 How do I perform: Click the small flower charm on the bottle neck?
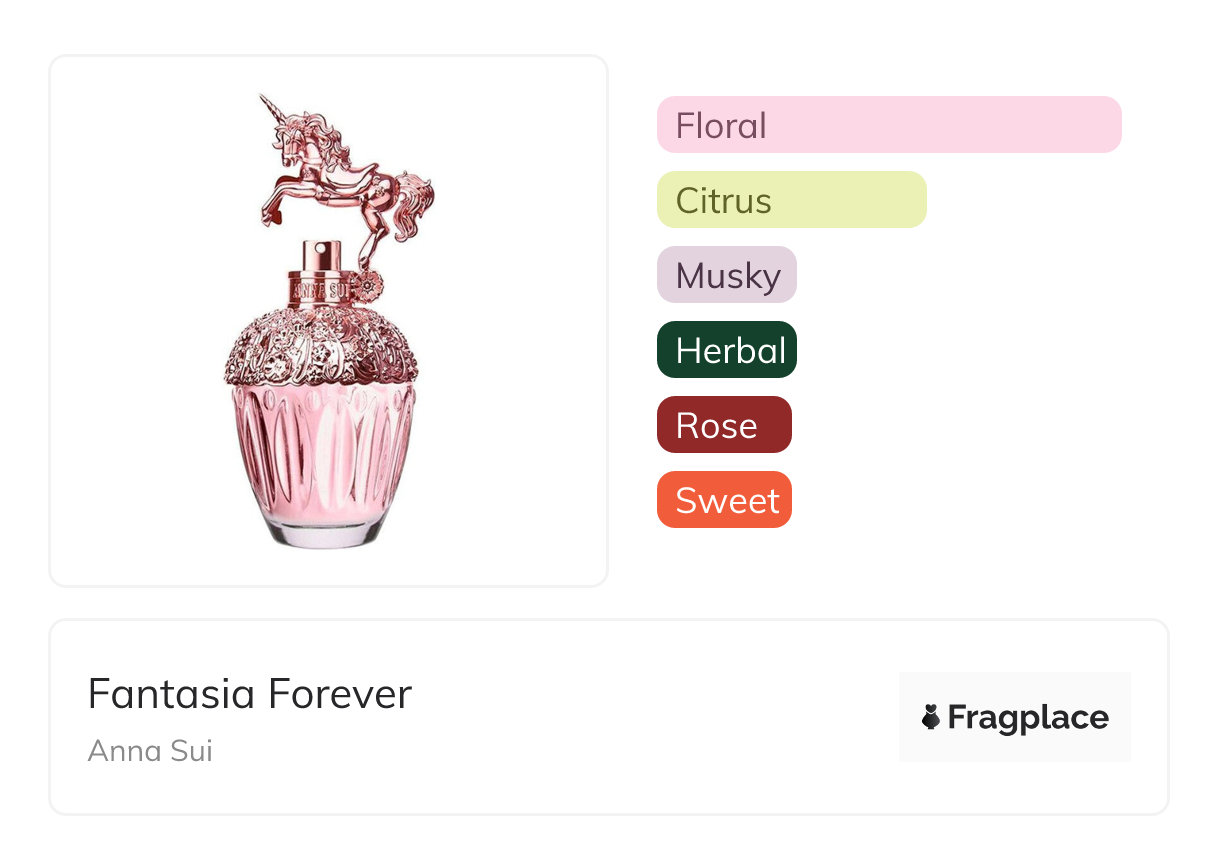point(367,286)
